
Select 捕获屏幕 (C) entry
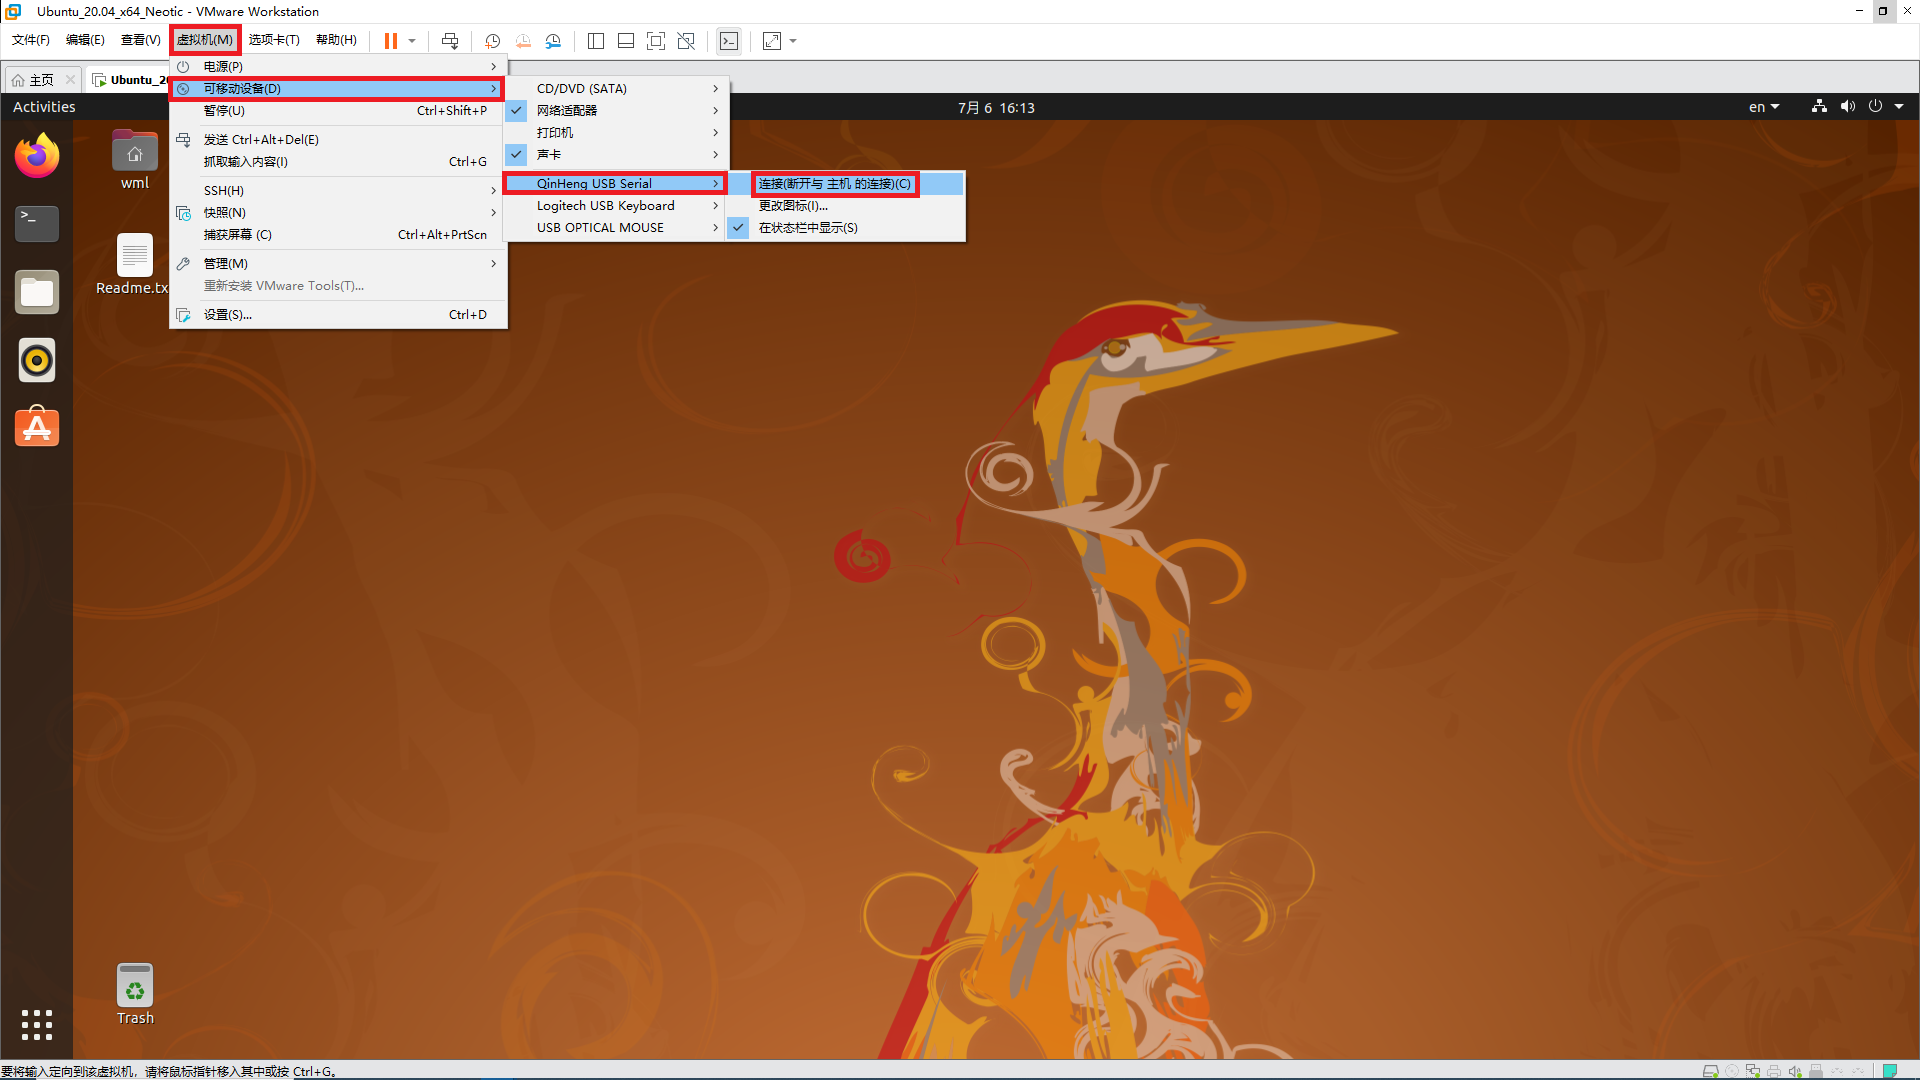pos(338,235)
